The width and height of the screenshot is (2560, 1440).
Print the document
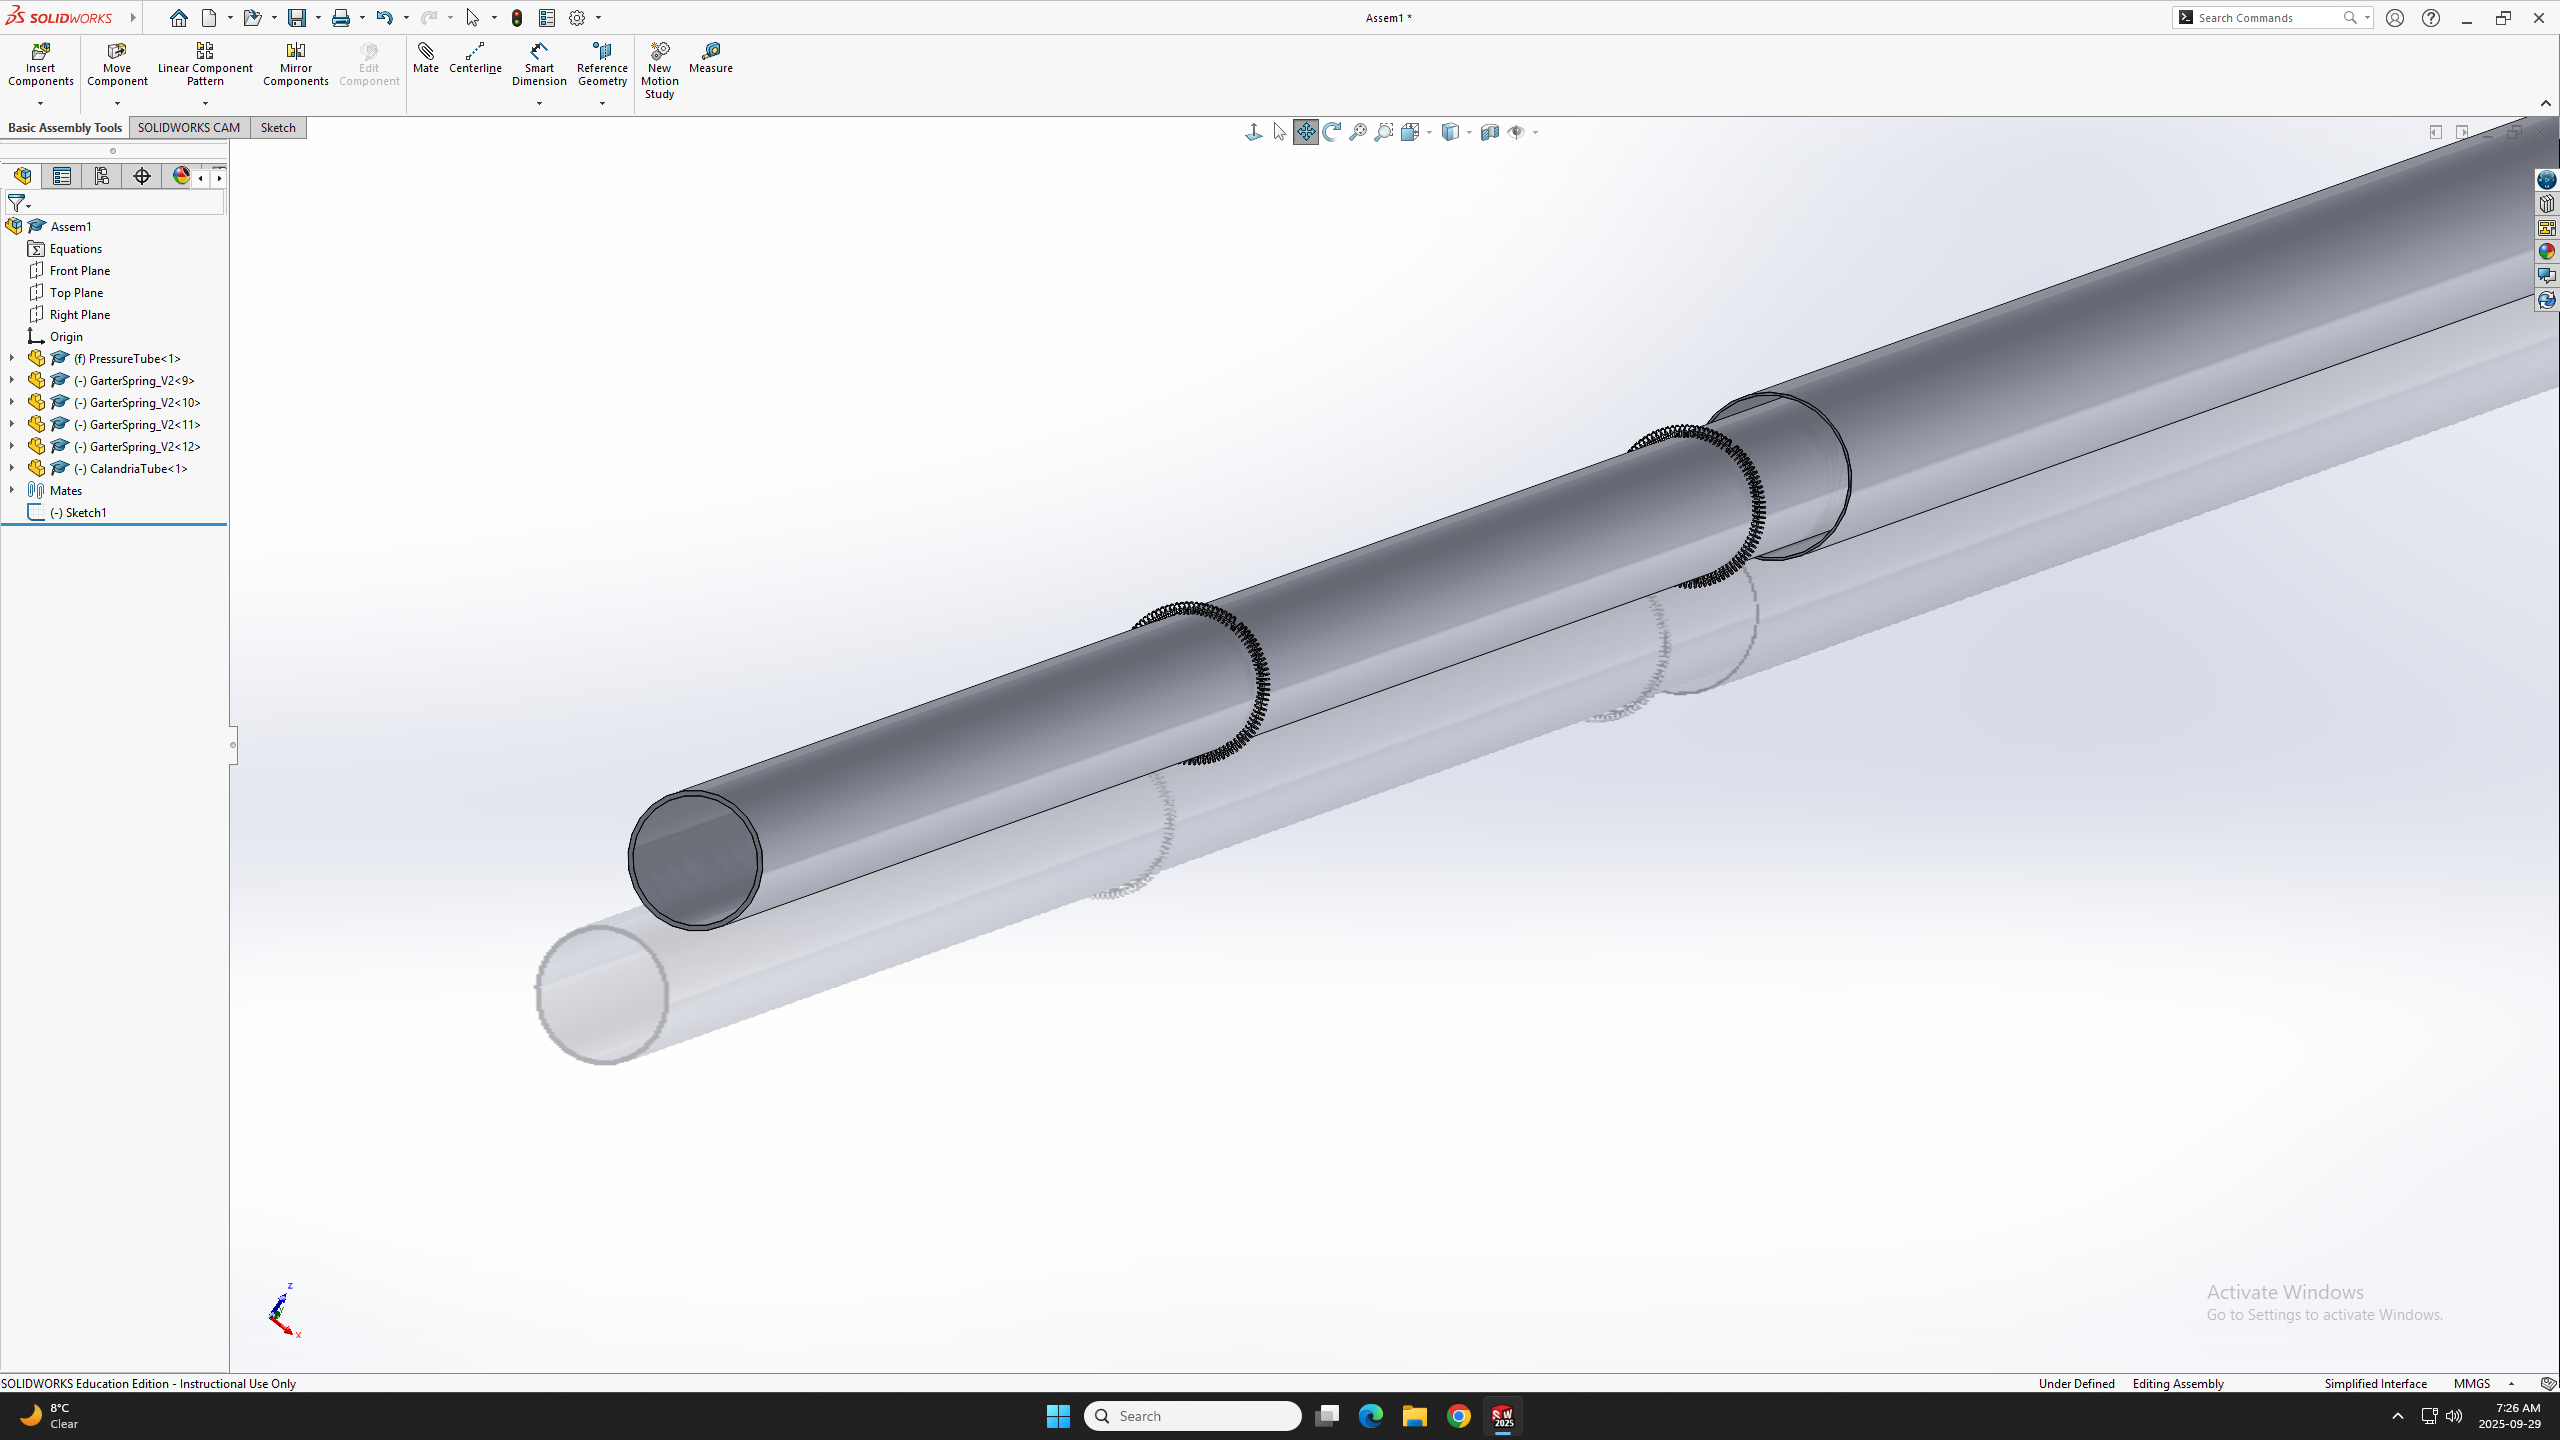tap(341, 18)
